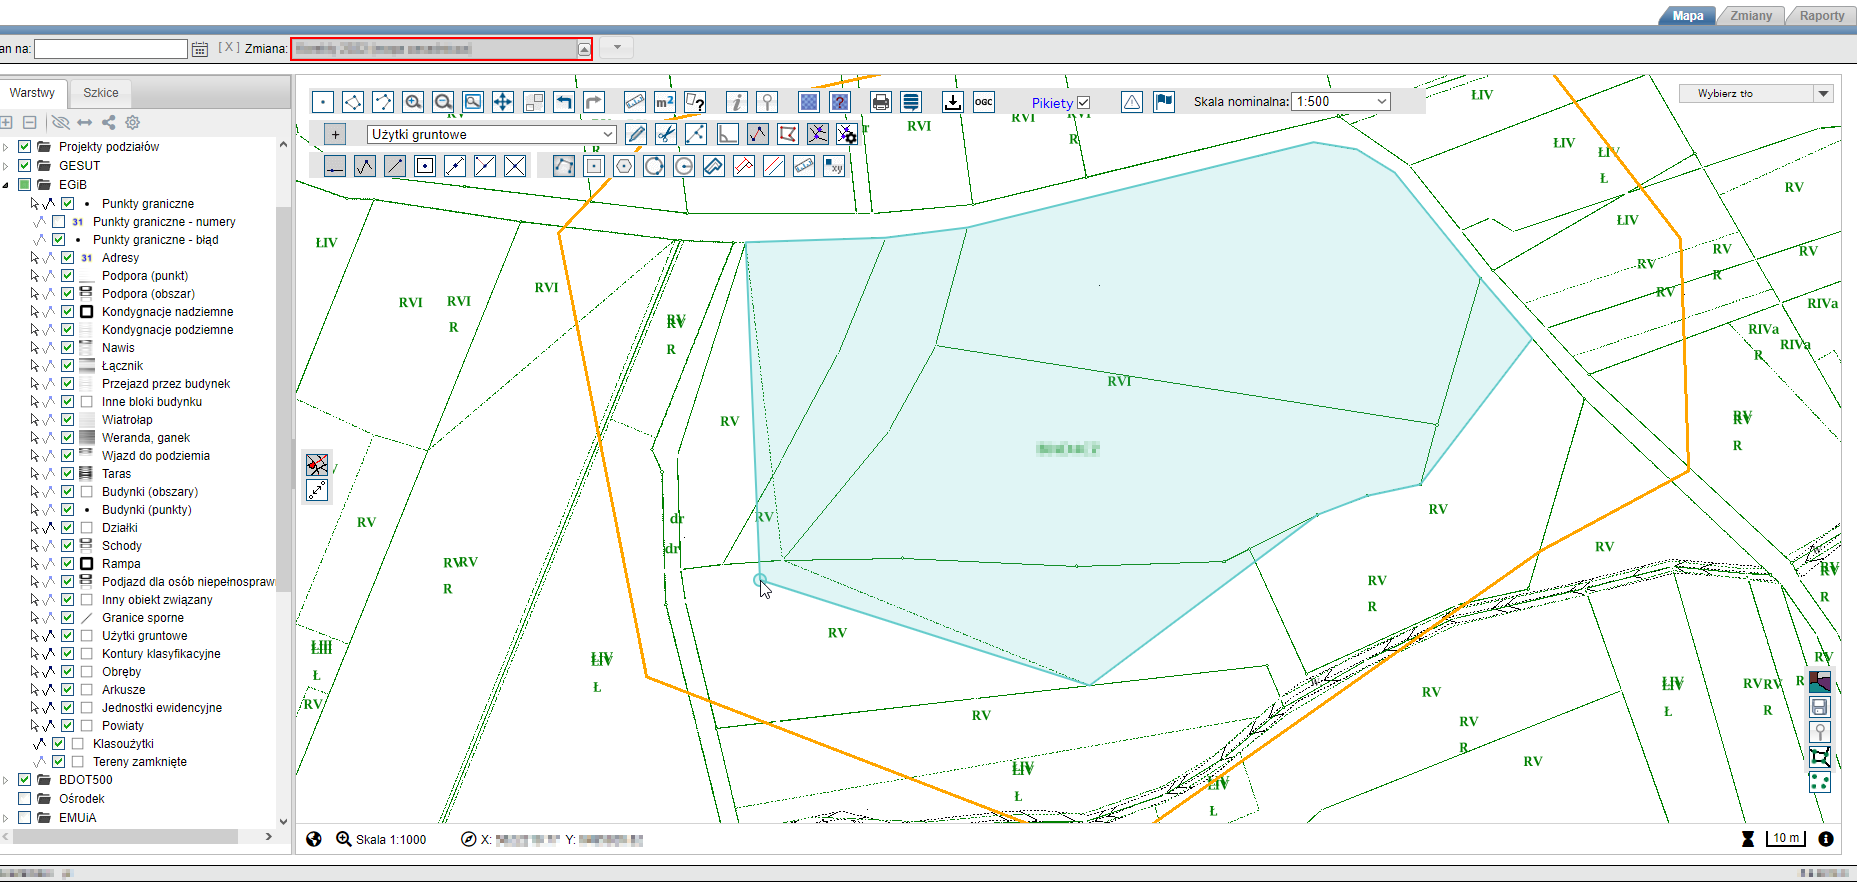Expand the EMUiA tree node
1857x896 pixels.
click(x=6, y=818)
